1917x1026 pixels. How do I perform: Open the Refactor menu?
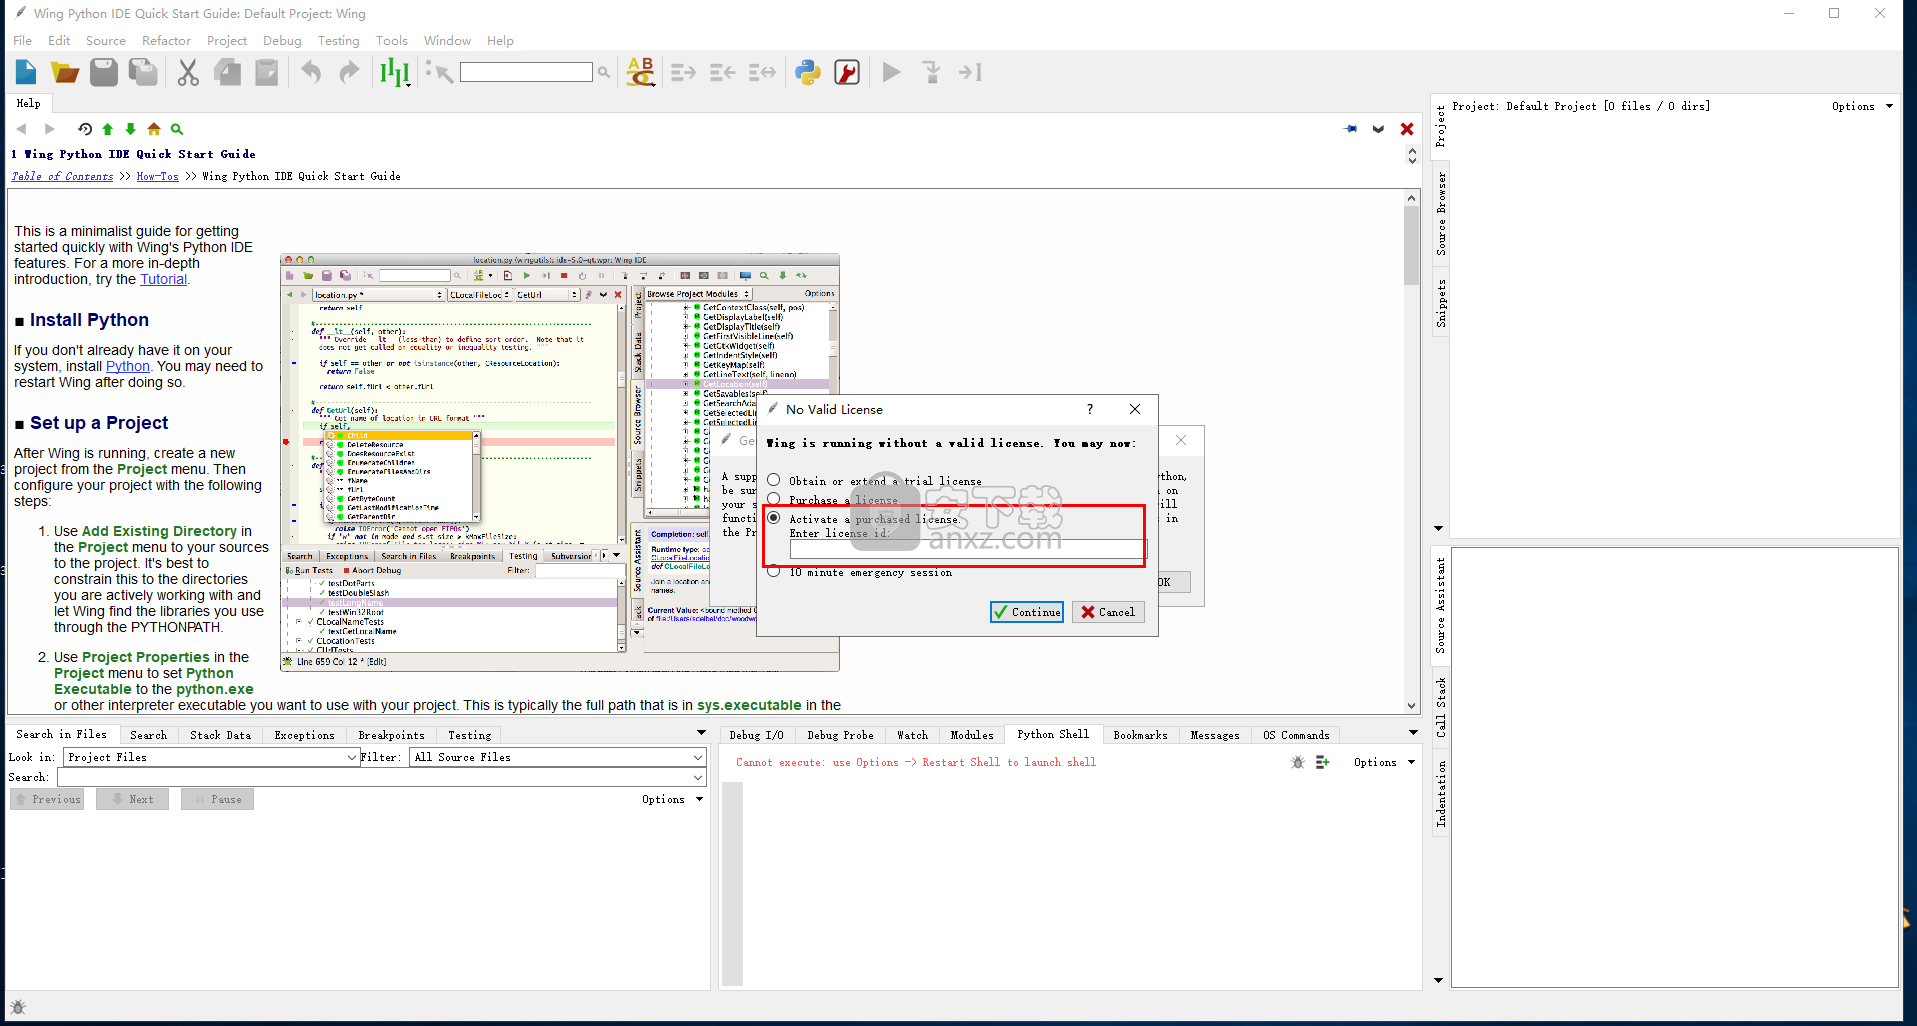click(166, 41)
